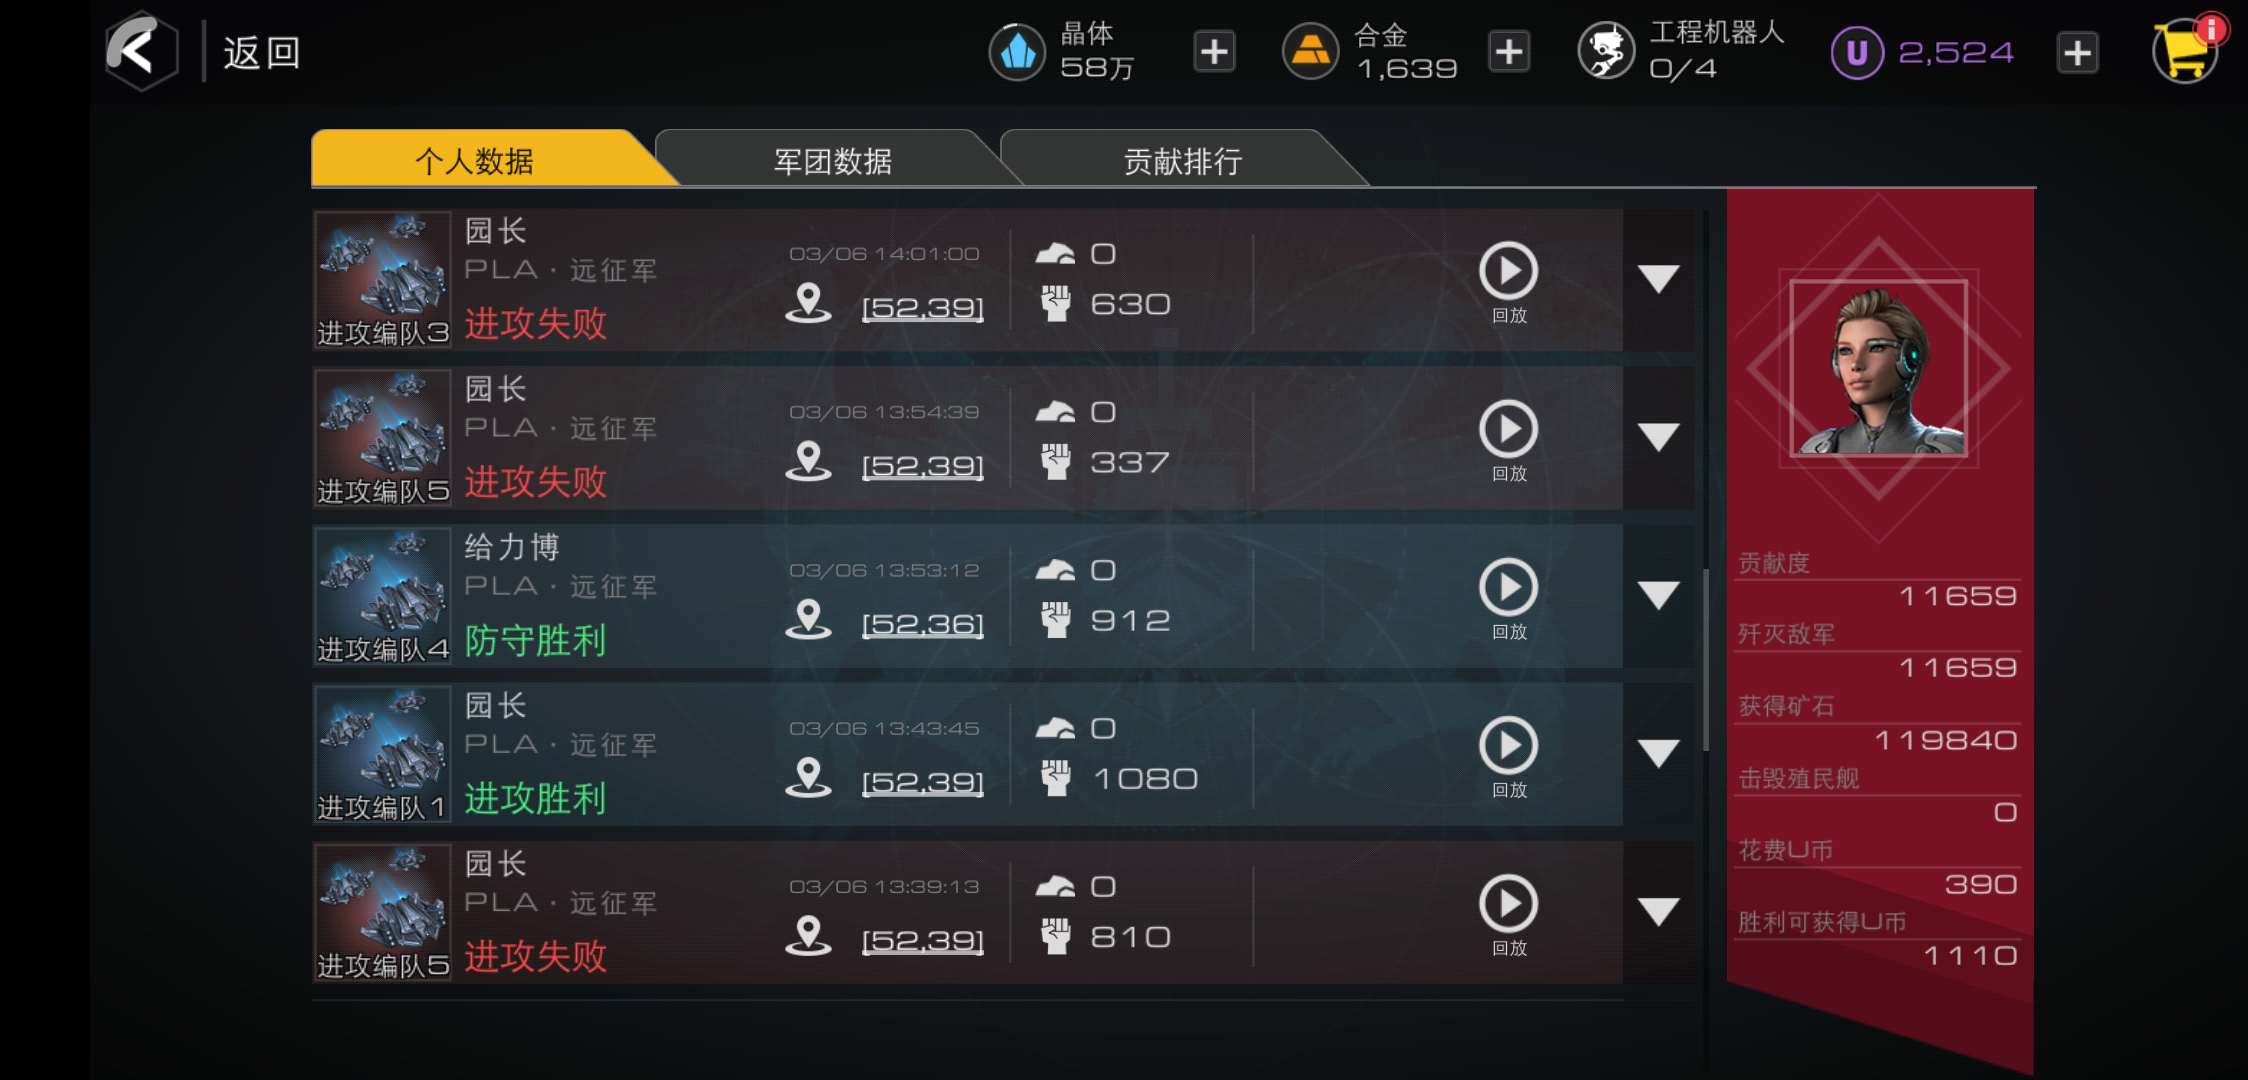This screenshot has width=2248, height=1080.
Task: Tap the commander portrait in red panel
Action: click(x=1879, y=369)
